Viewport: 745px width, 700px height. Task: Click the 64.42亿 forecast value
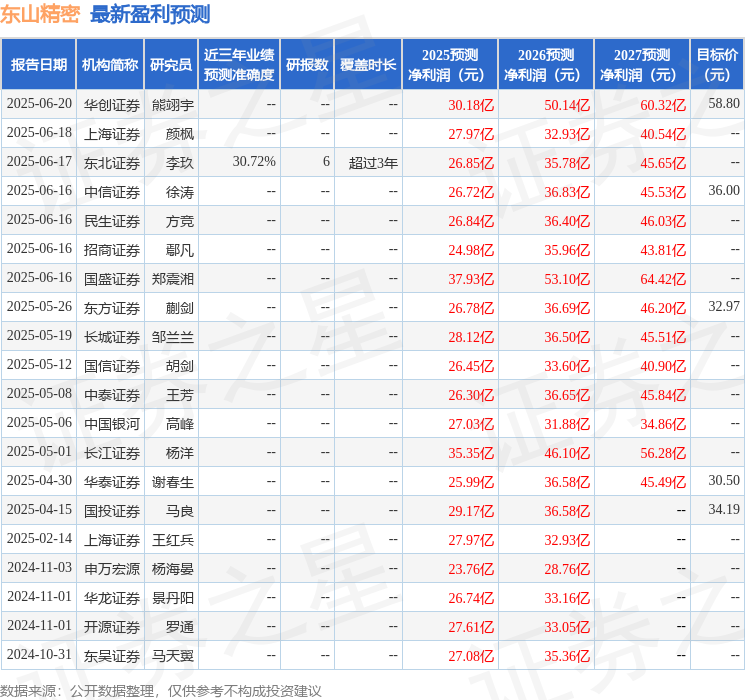click(663, 279)
